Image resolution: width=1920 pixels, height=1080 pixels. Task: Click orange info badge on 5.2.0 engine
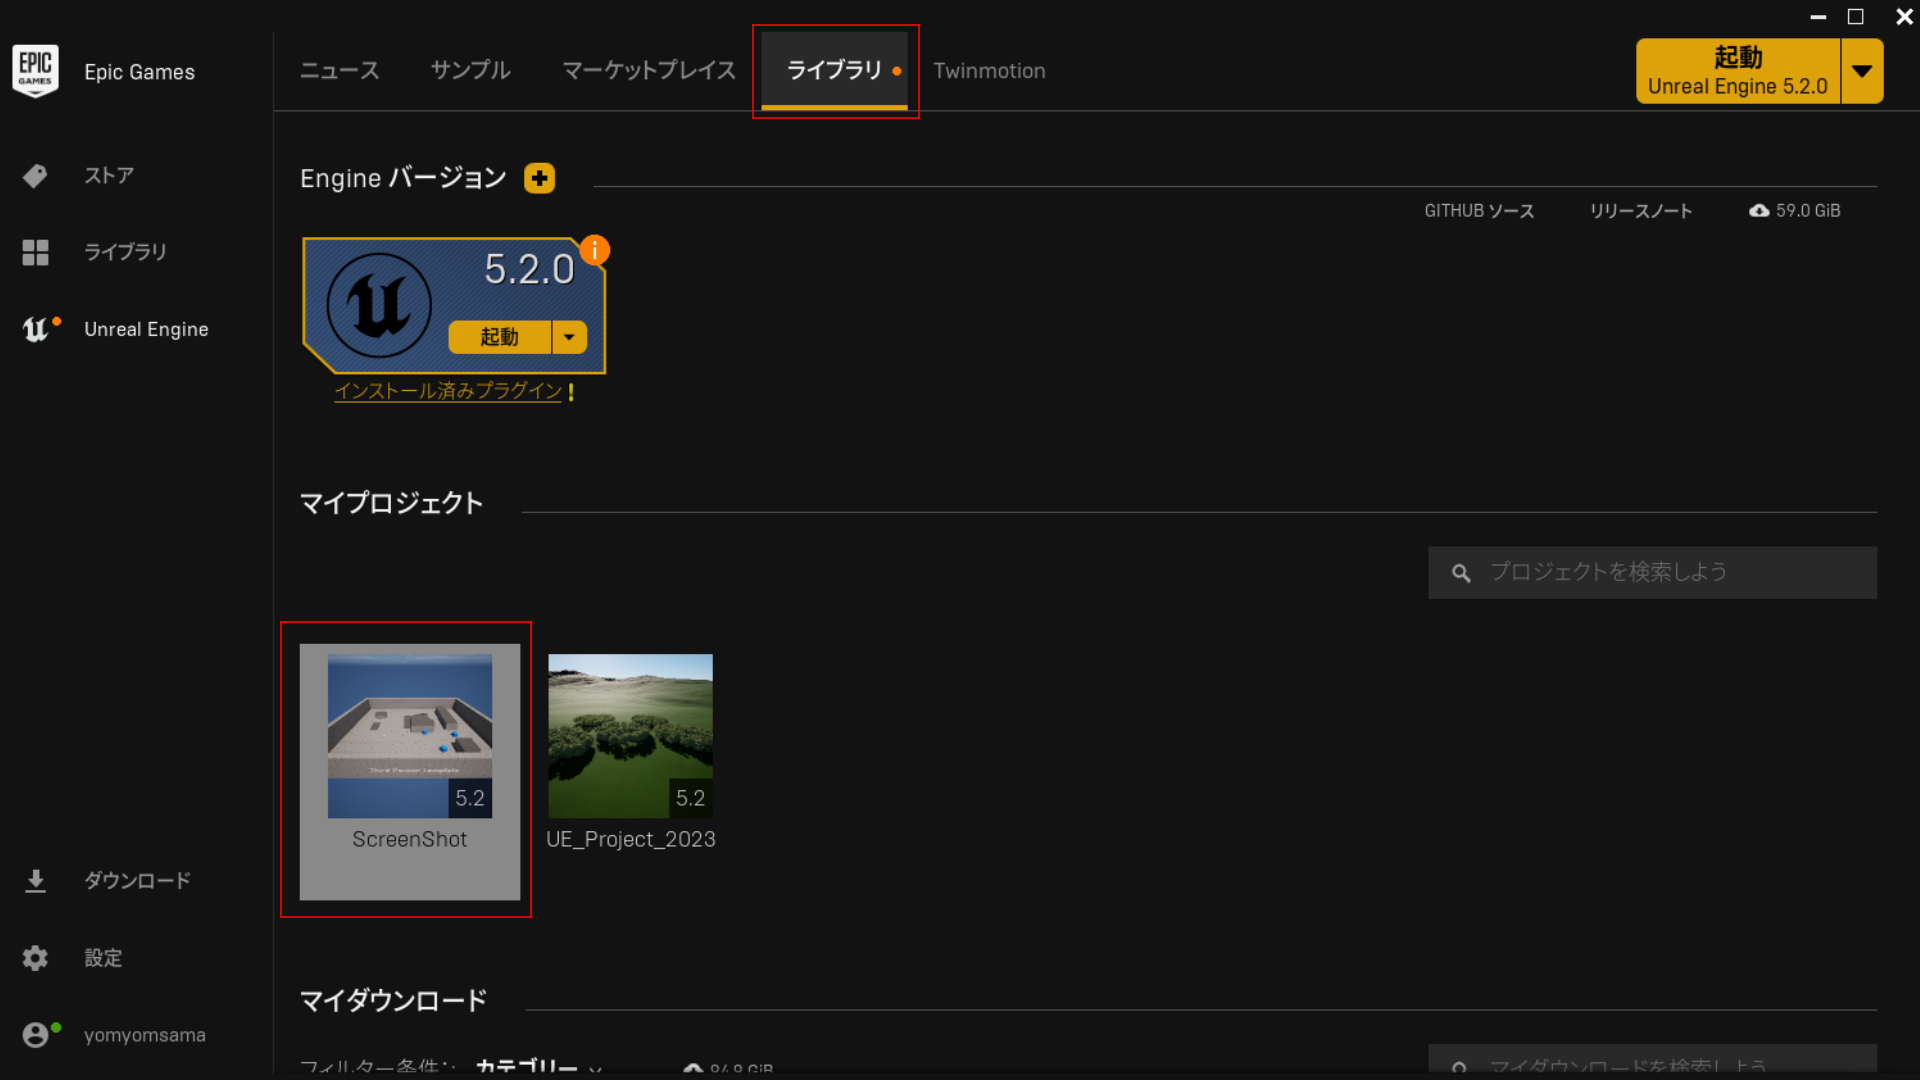pyautogui.click(x=595, y=250)
